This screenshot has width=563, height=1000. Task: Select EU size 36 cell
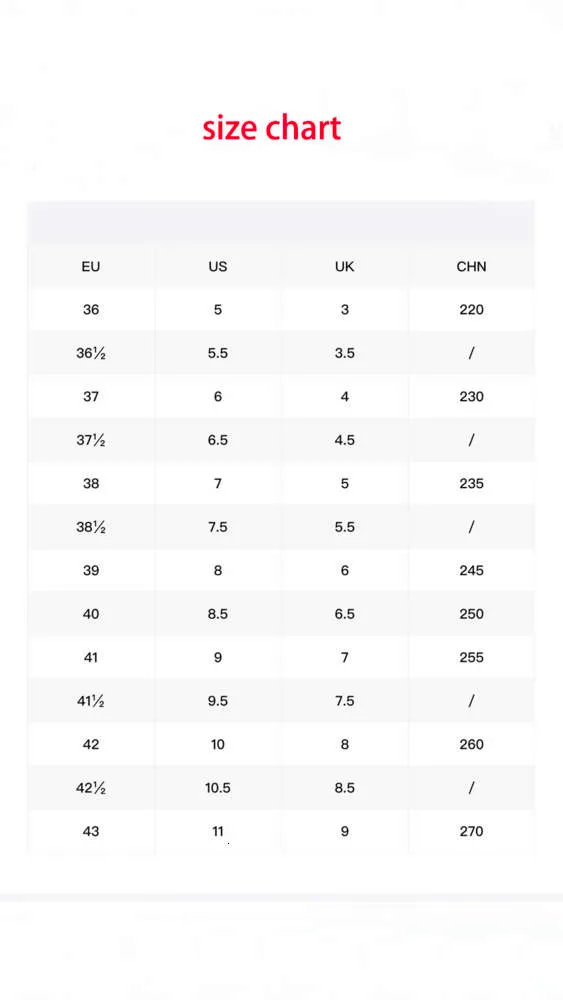point(91,310)
